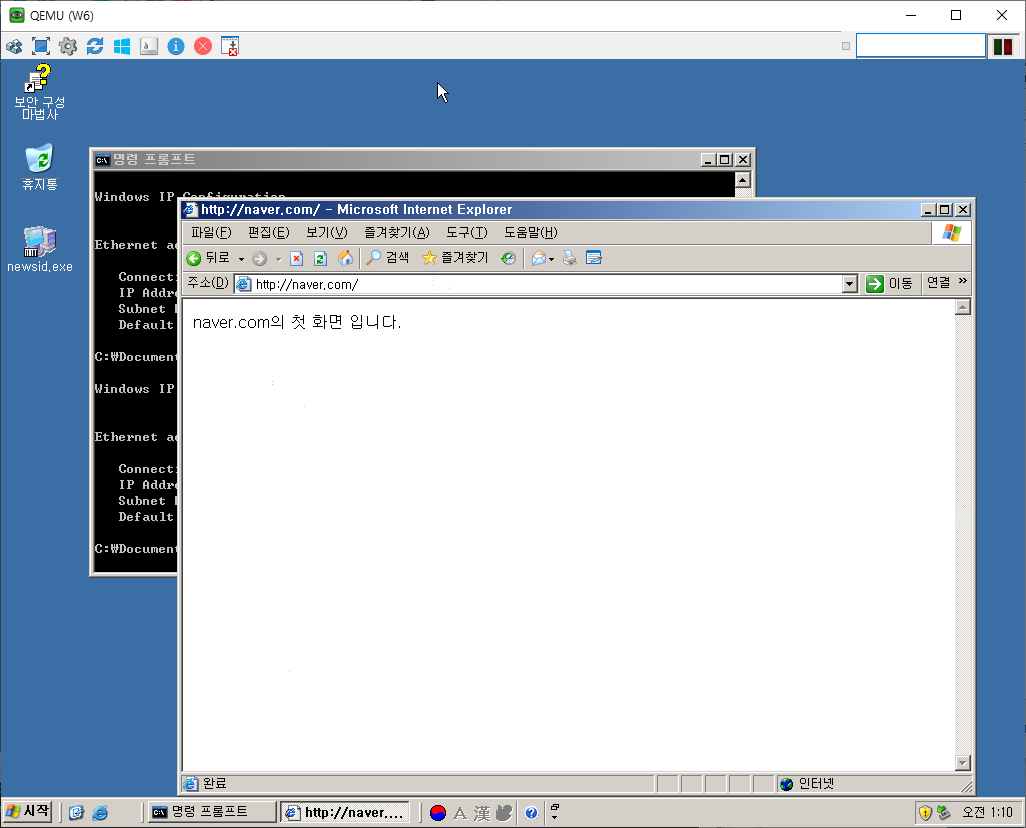The image size is (1026, 828).
Task: Switch to 명령 프롬프트 taskbar button
Action: coord(212,812)
